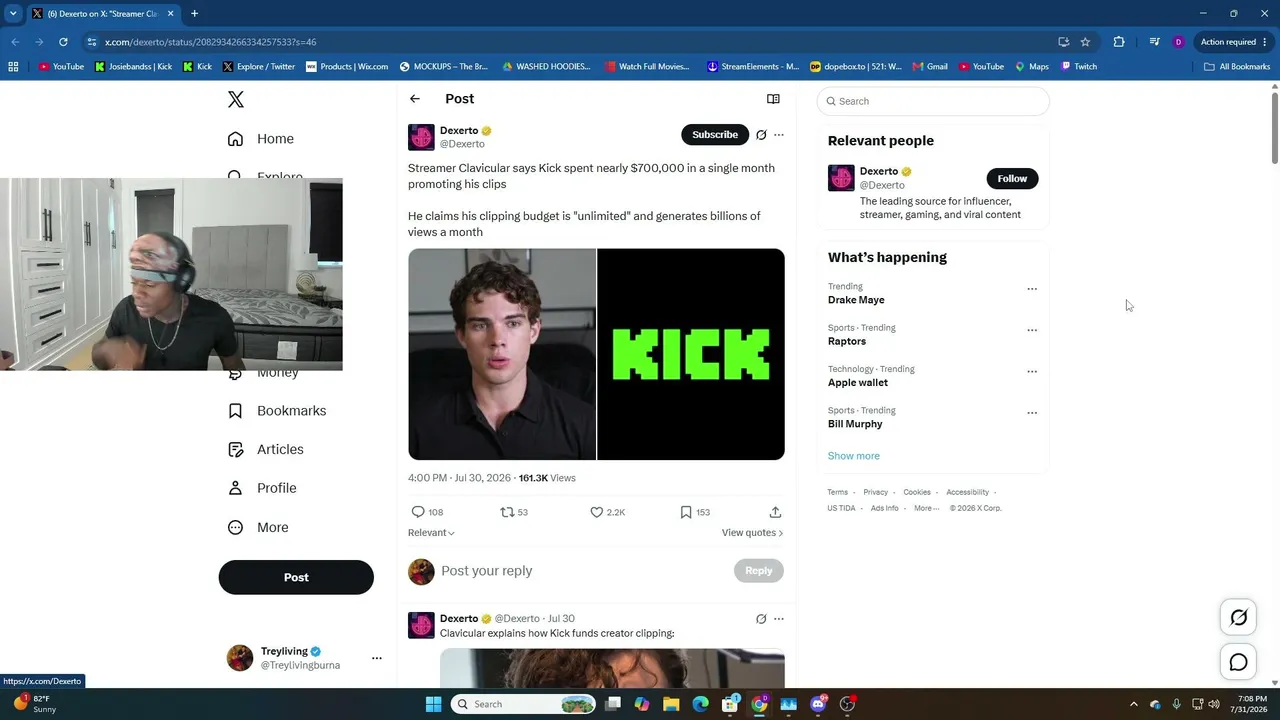
Task: Open the Chrome apps grid in bookmarks bar
Action: (13, 67)
